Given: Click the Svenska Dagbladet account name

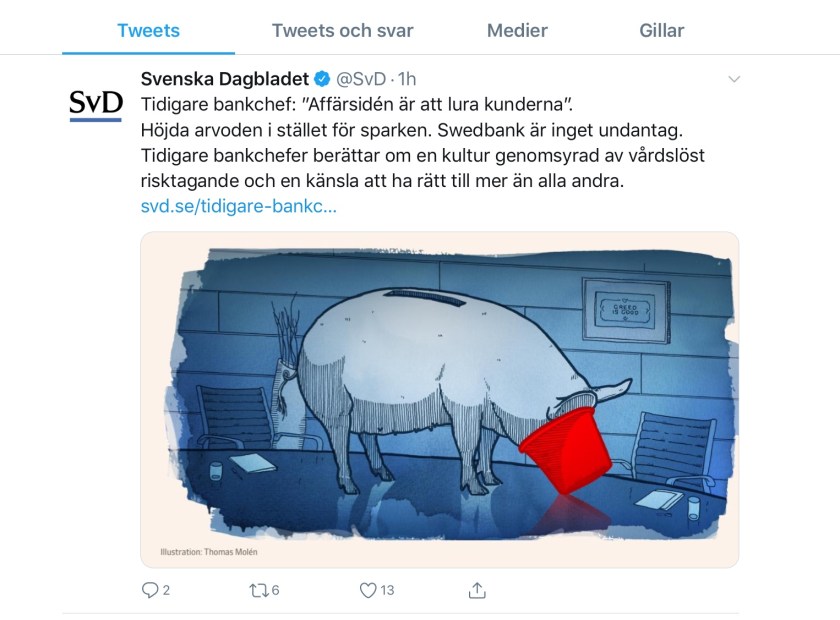Looking at the screenshot, I should click(224, 79).
